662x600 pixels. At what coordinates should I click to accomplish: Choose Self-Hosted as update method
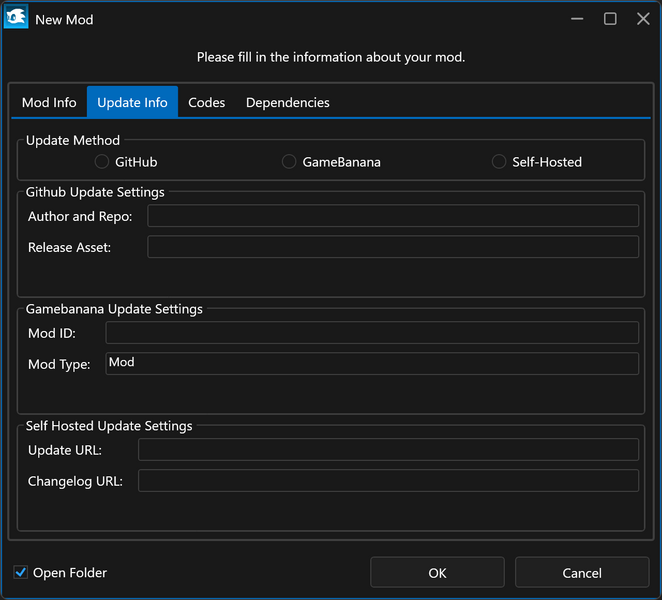pyautogui.click(x=499, y=161)
